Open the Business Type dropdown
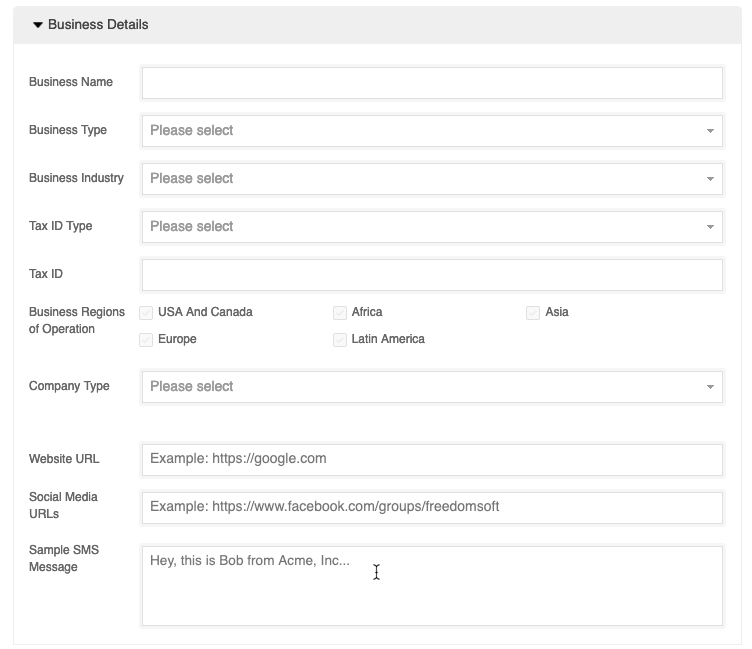 (432, 131)
